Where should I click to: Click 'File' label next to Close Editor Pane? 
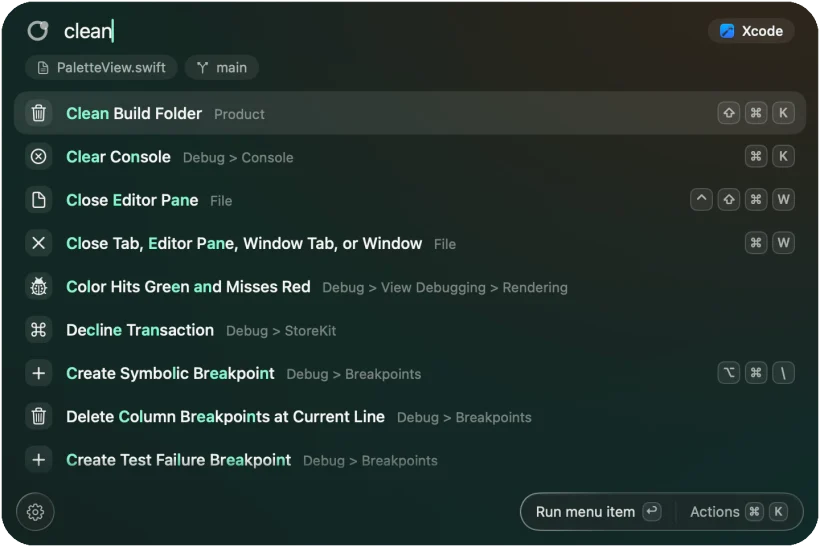pos(221,201)
